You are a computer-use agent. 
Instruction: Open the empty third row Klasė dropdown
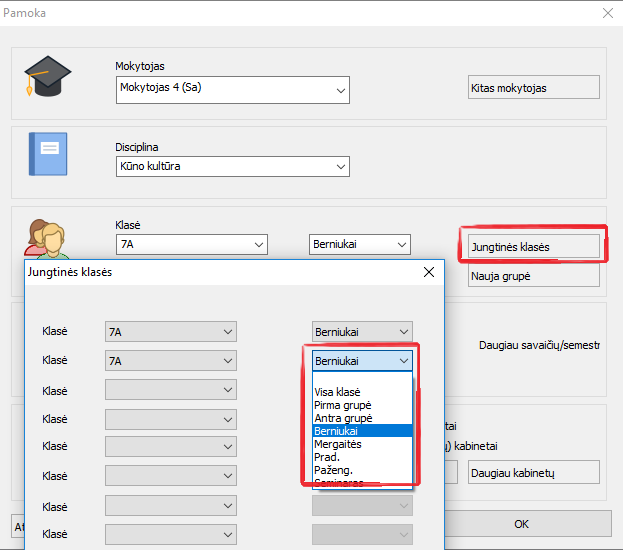pyautogui.click(x=170, y=390)
